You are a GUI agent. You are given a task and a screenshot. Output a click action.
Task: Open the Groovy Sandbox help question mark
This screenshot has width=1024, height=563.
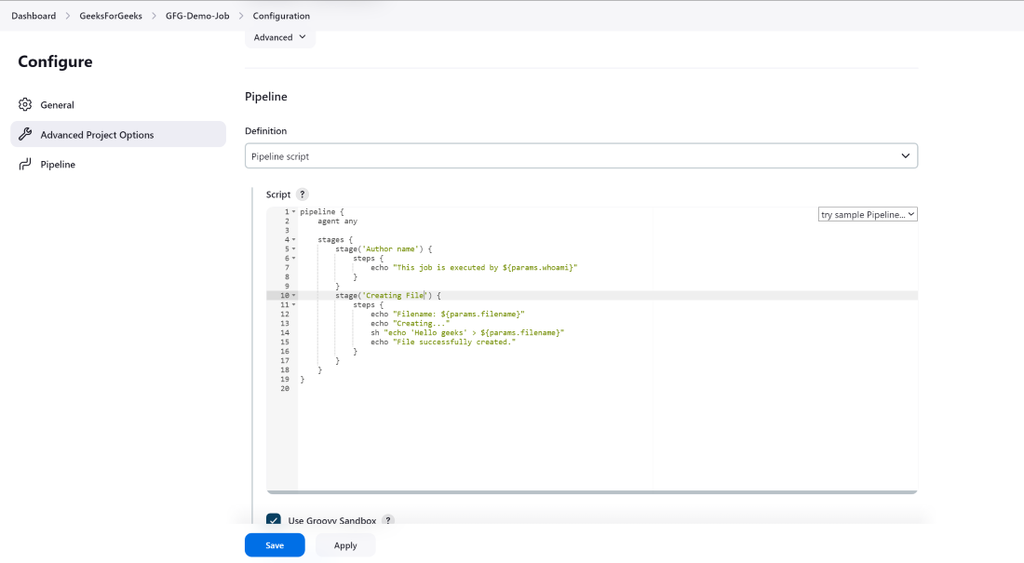[x=388, y=521]
